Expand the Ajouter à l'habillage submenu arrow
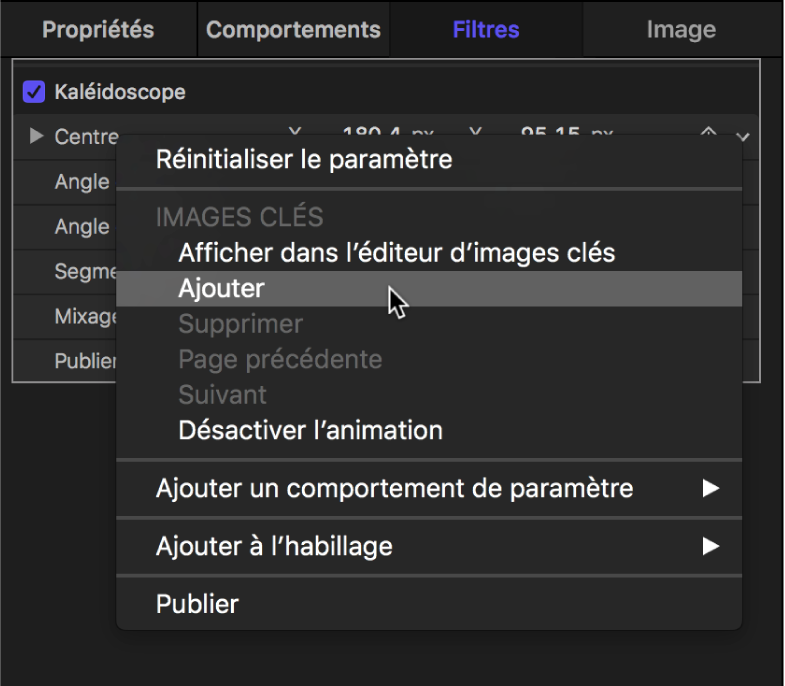Viewport: 785px width, 686px height. 710,546
